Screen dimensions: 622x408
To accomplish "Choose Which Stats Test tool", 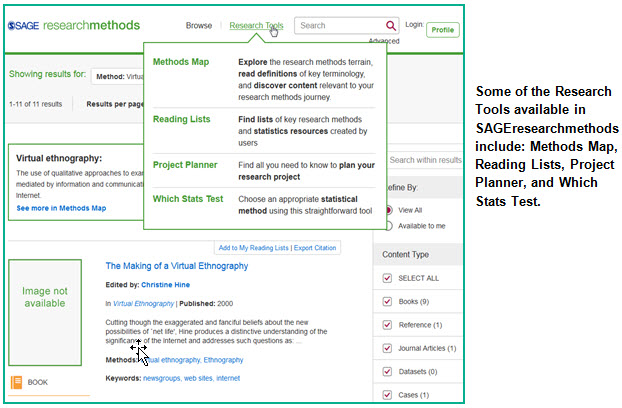I will coord(188,199).
